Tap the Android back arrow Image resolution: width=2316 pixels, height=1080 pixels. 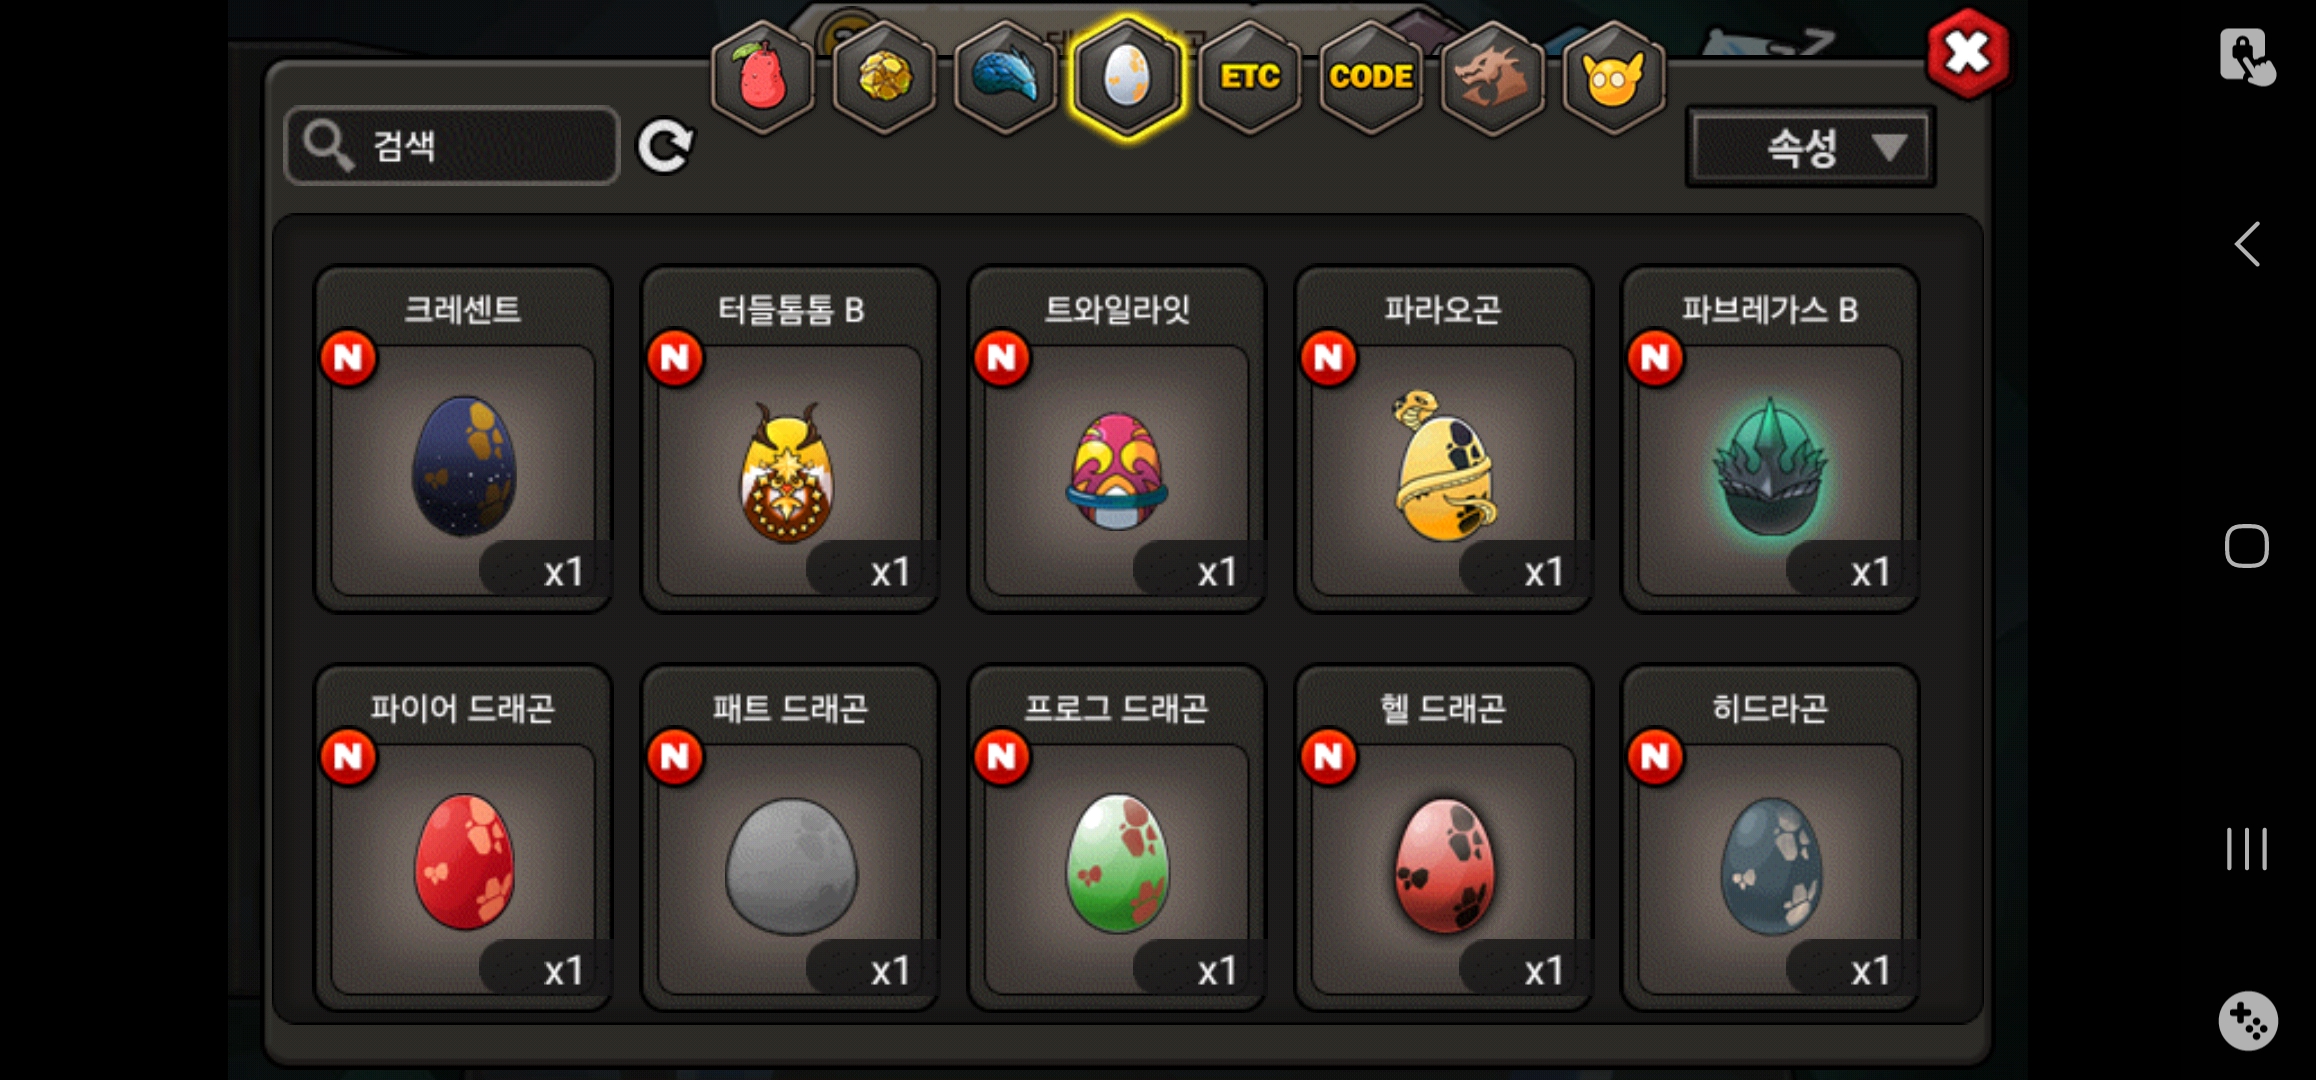click(2246, 244)
